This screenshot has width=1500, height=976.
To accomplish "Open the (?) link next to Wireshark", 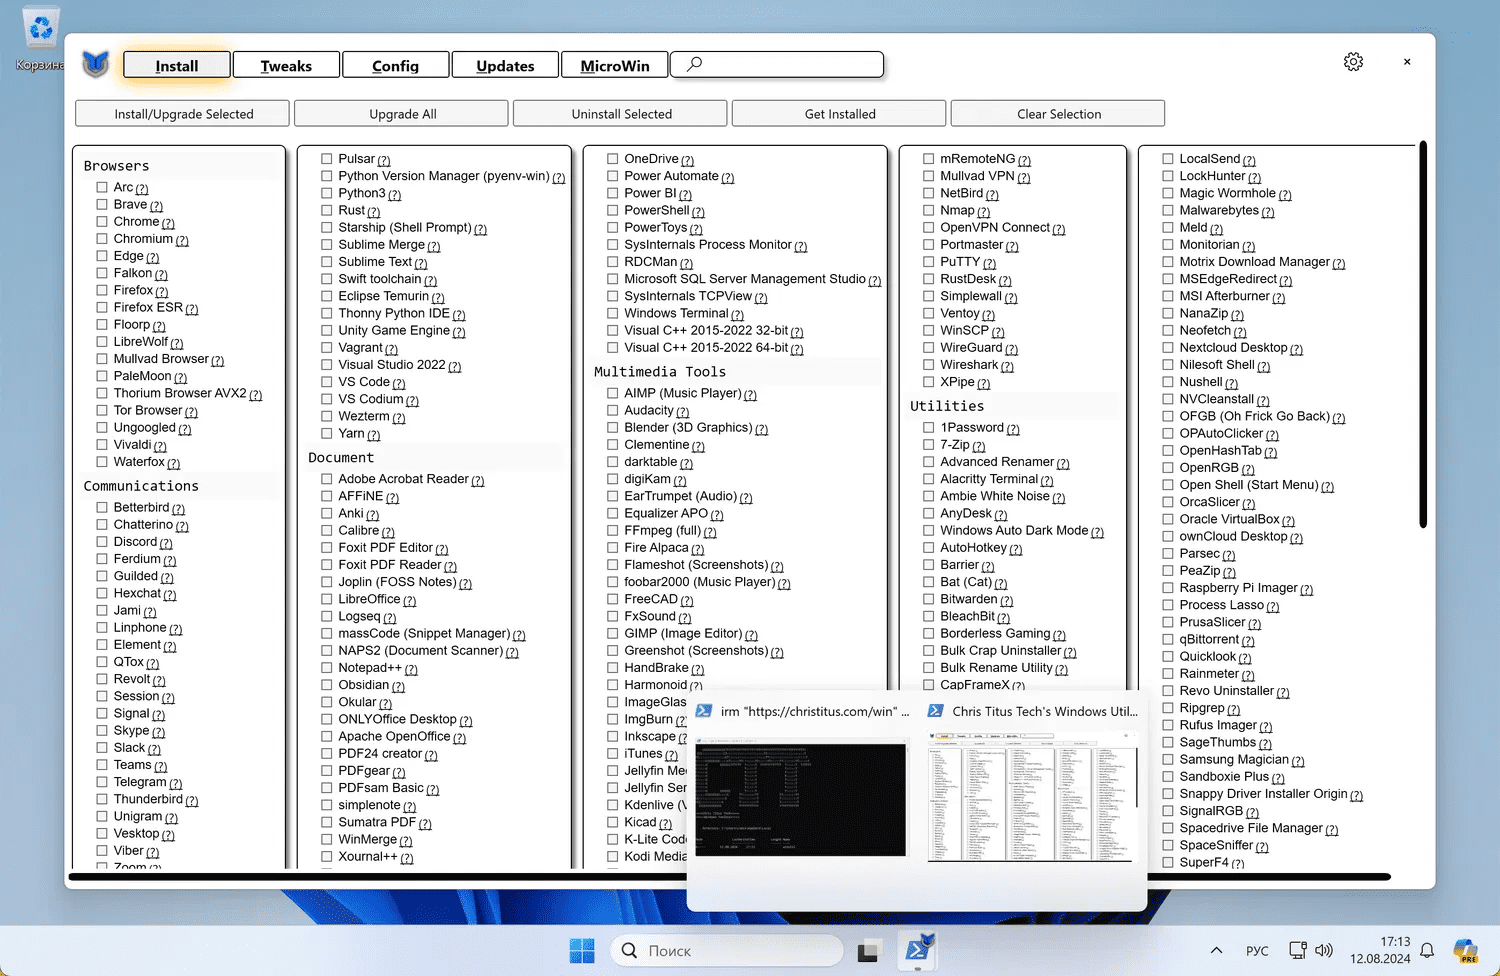I will pyautogui.click(x=1007, y=366).
